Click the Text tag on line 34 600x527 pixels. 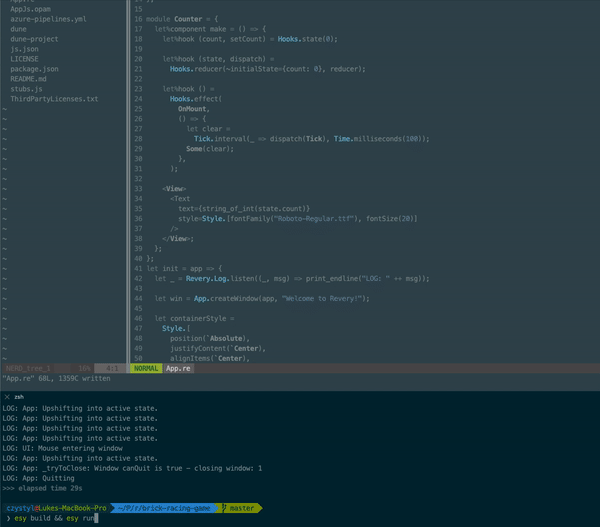coord(180,199)
